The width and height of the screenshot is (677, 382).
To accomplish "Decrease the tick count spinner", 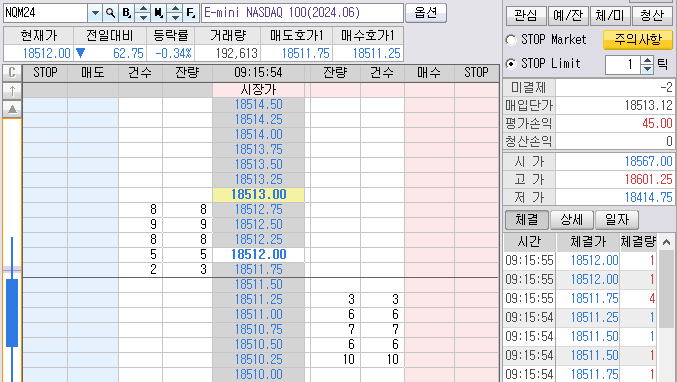I will tap(647, 69).
